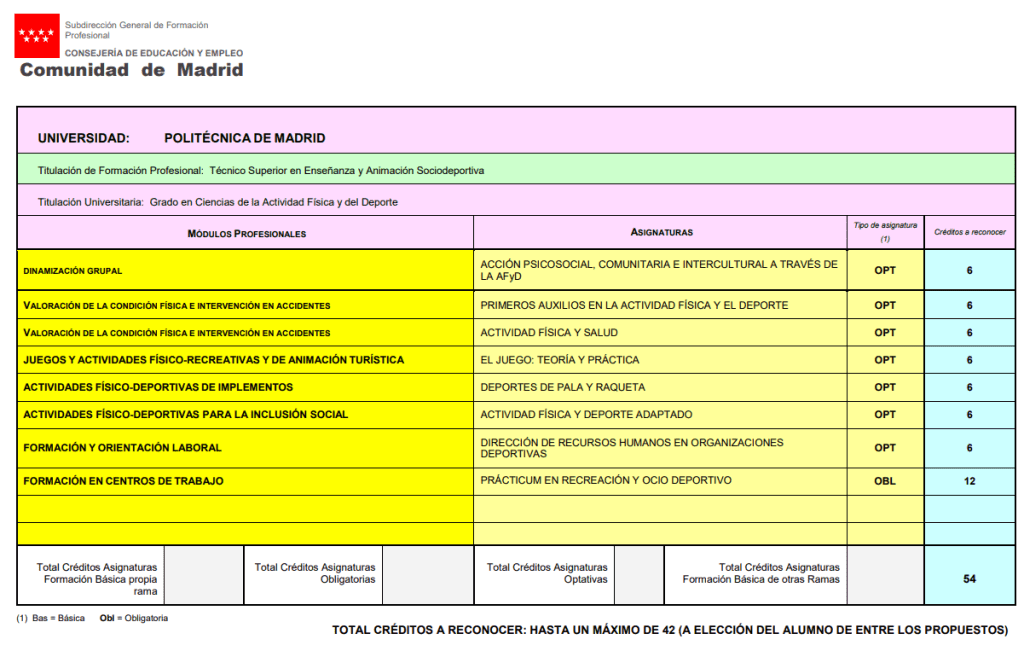Click OPT in DEPORTE ADAPTADO row
Viewport: 1024px width, 651px height.
point(885,415)
